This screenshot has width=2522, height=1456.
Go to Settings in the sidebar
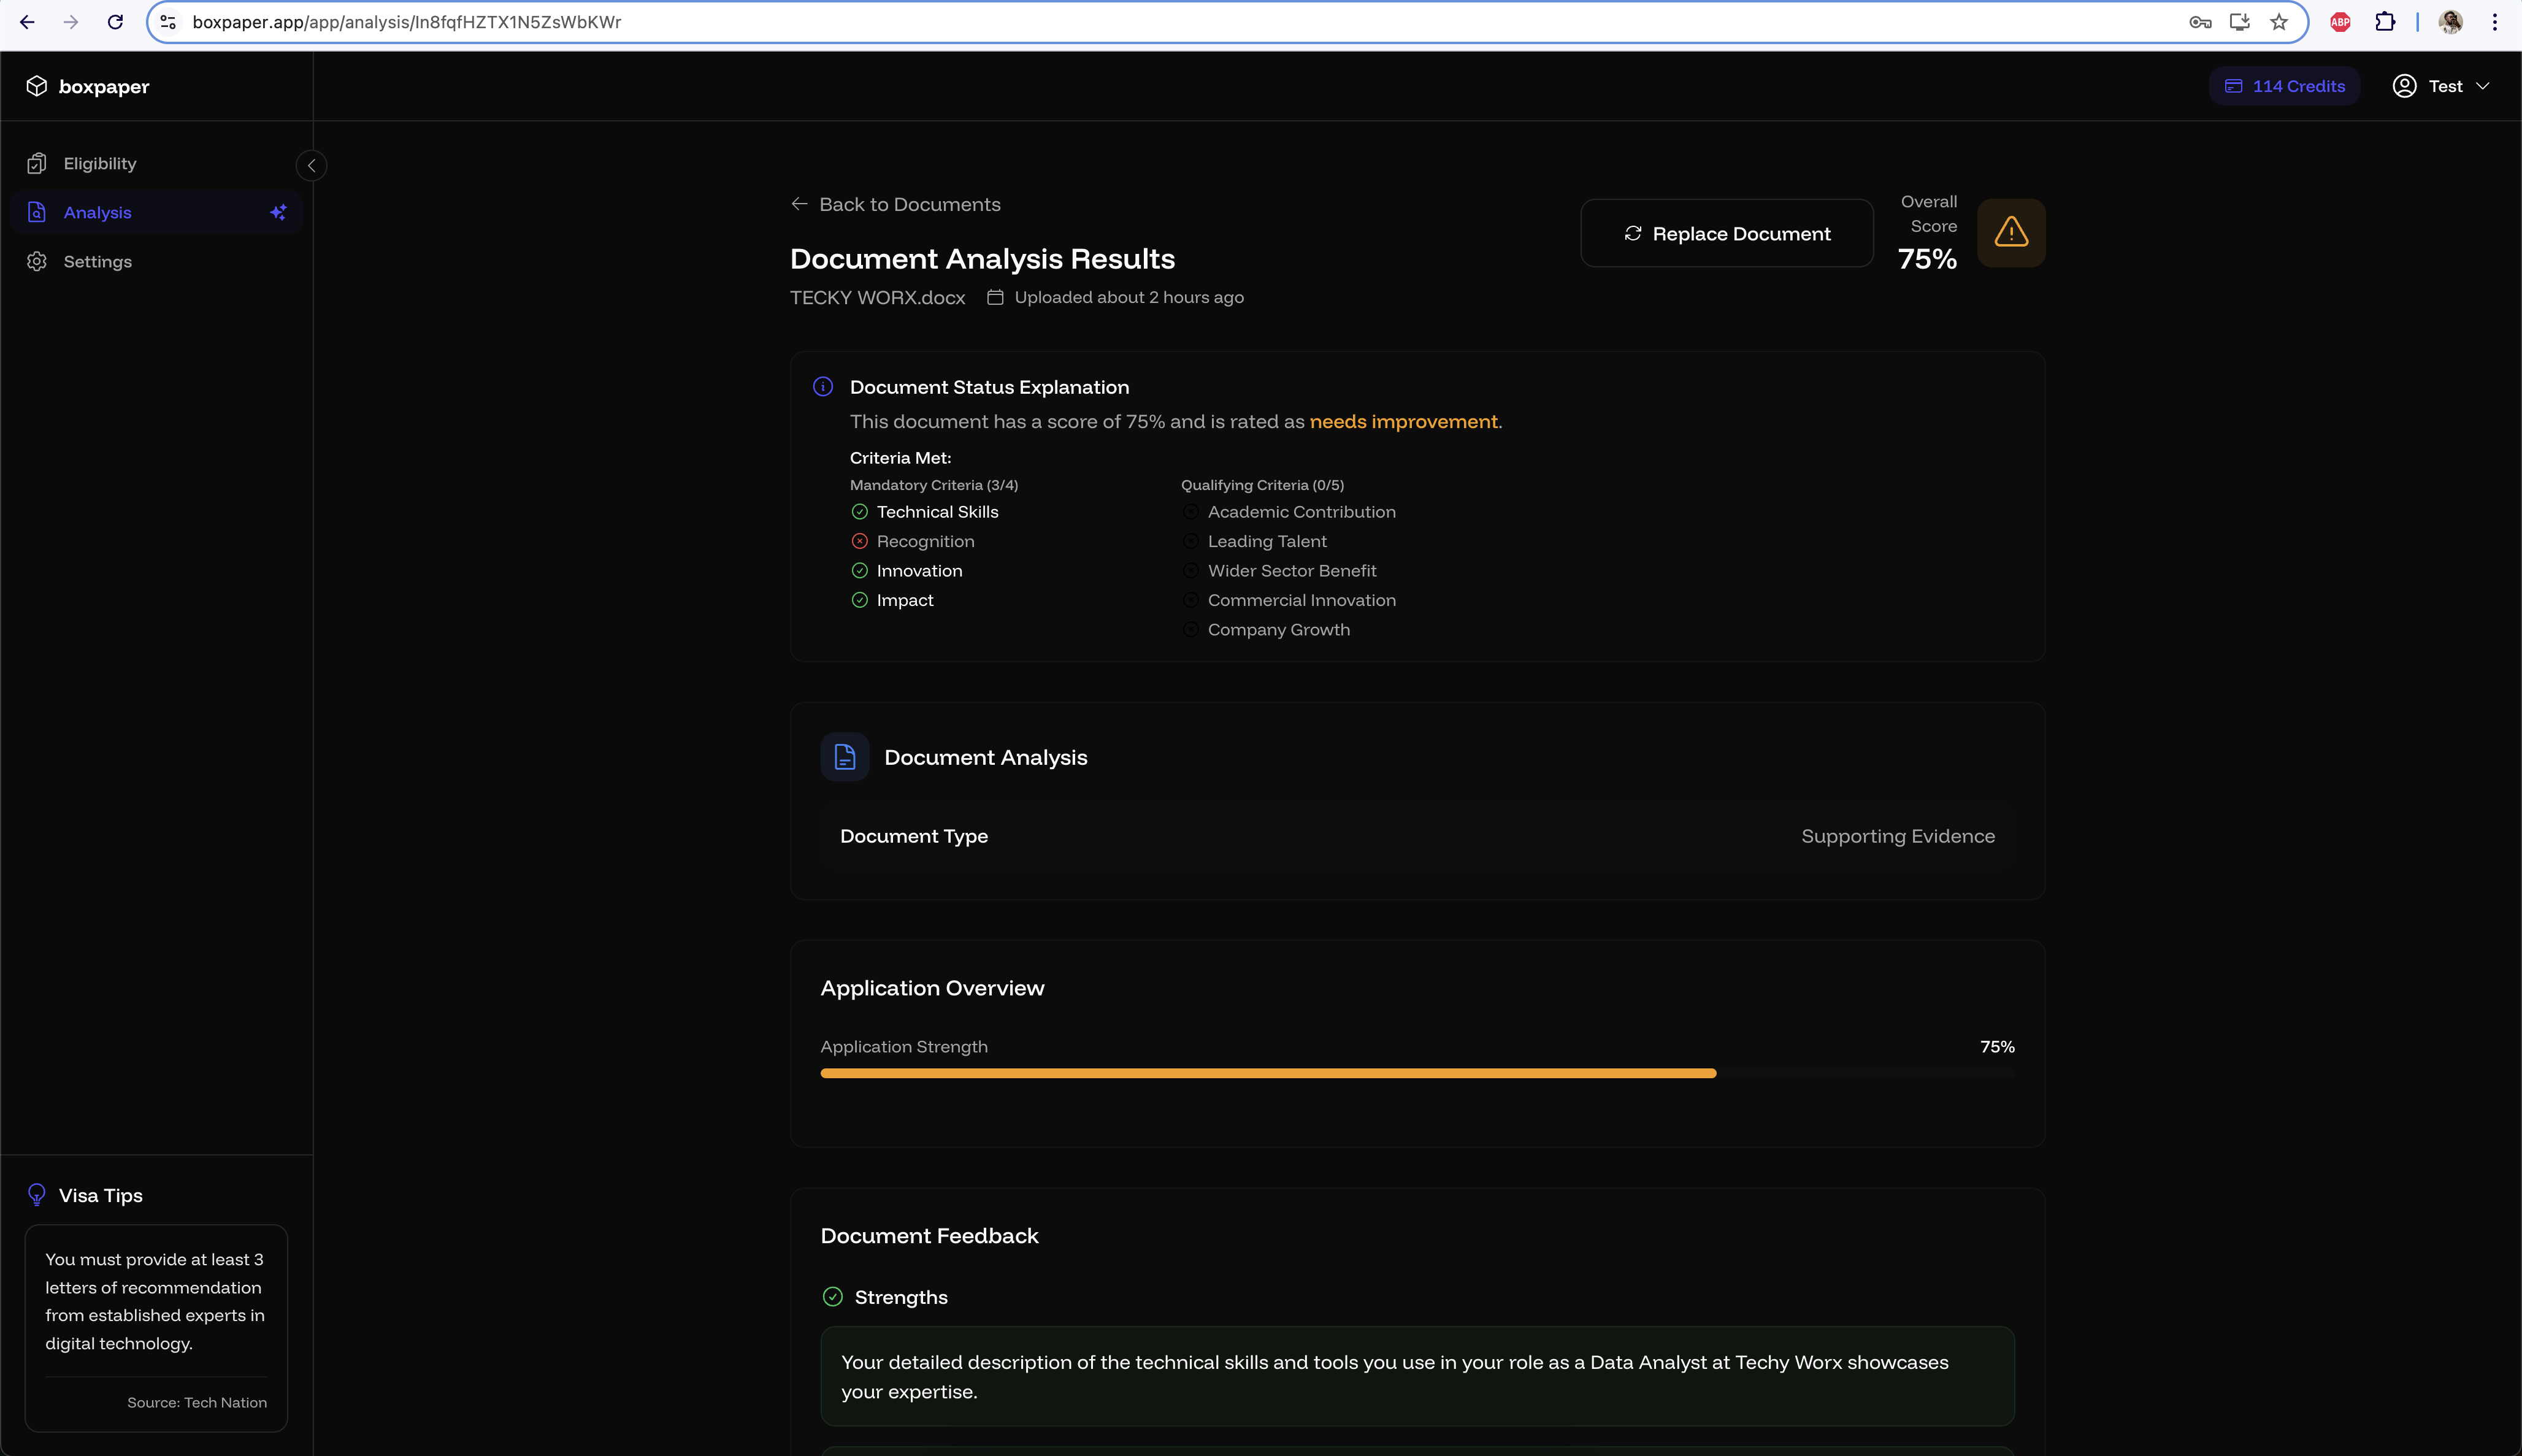click(x=97, y=261)
